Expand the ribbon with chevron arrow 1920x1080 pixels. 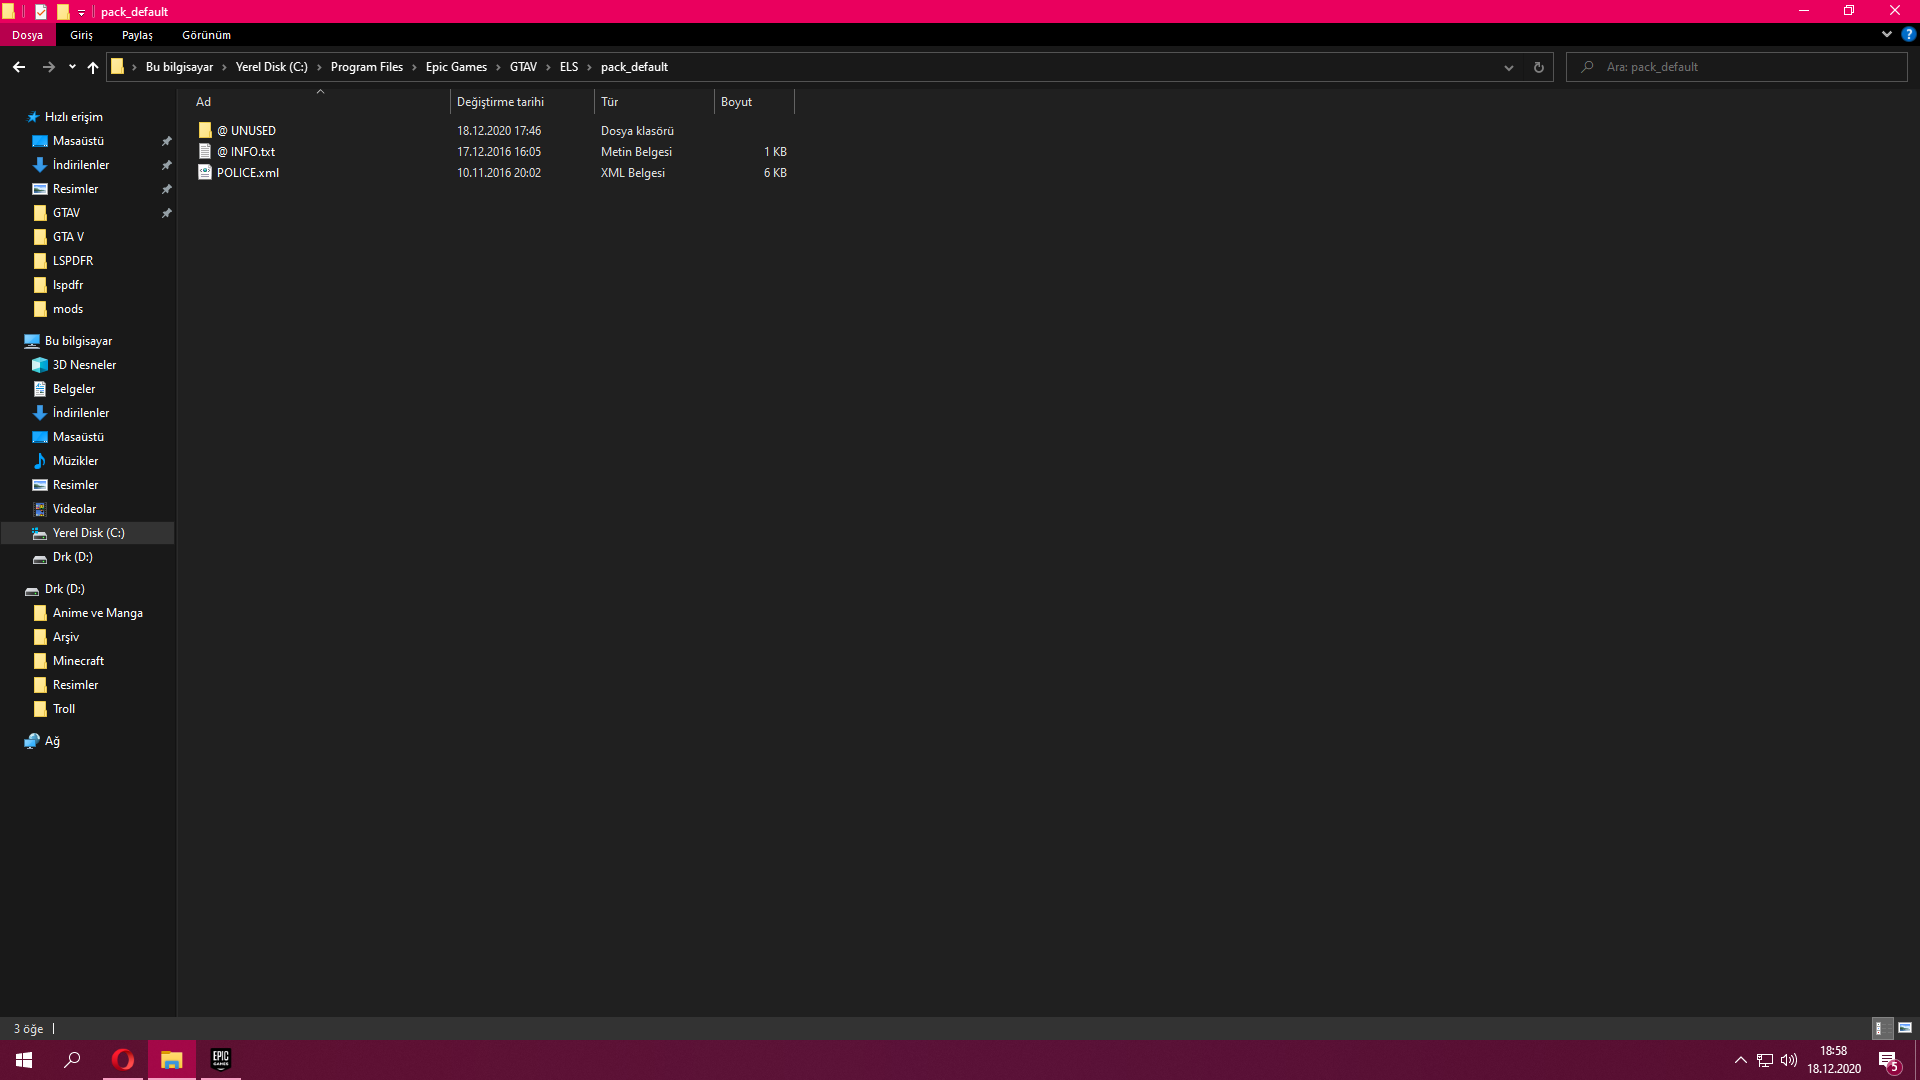tap(1886, 34)
